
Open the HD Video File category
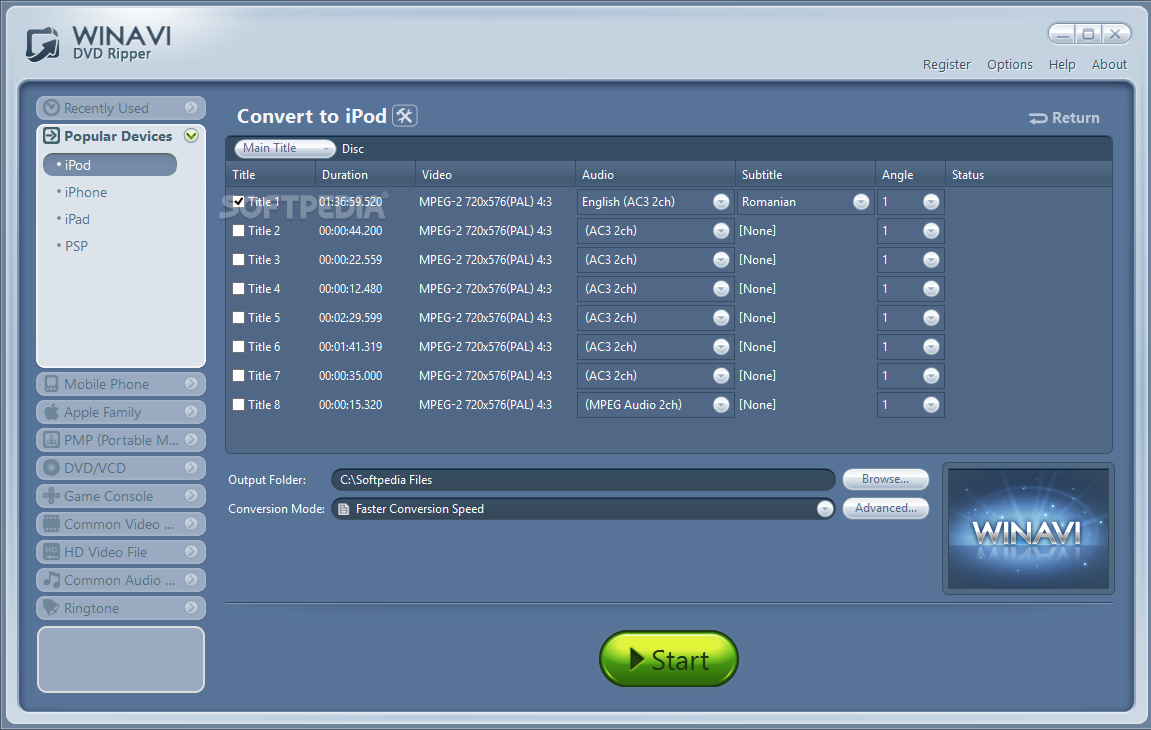[120, 552]
